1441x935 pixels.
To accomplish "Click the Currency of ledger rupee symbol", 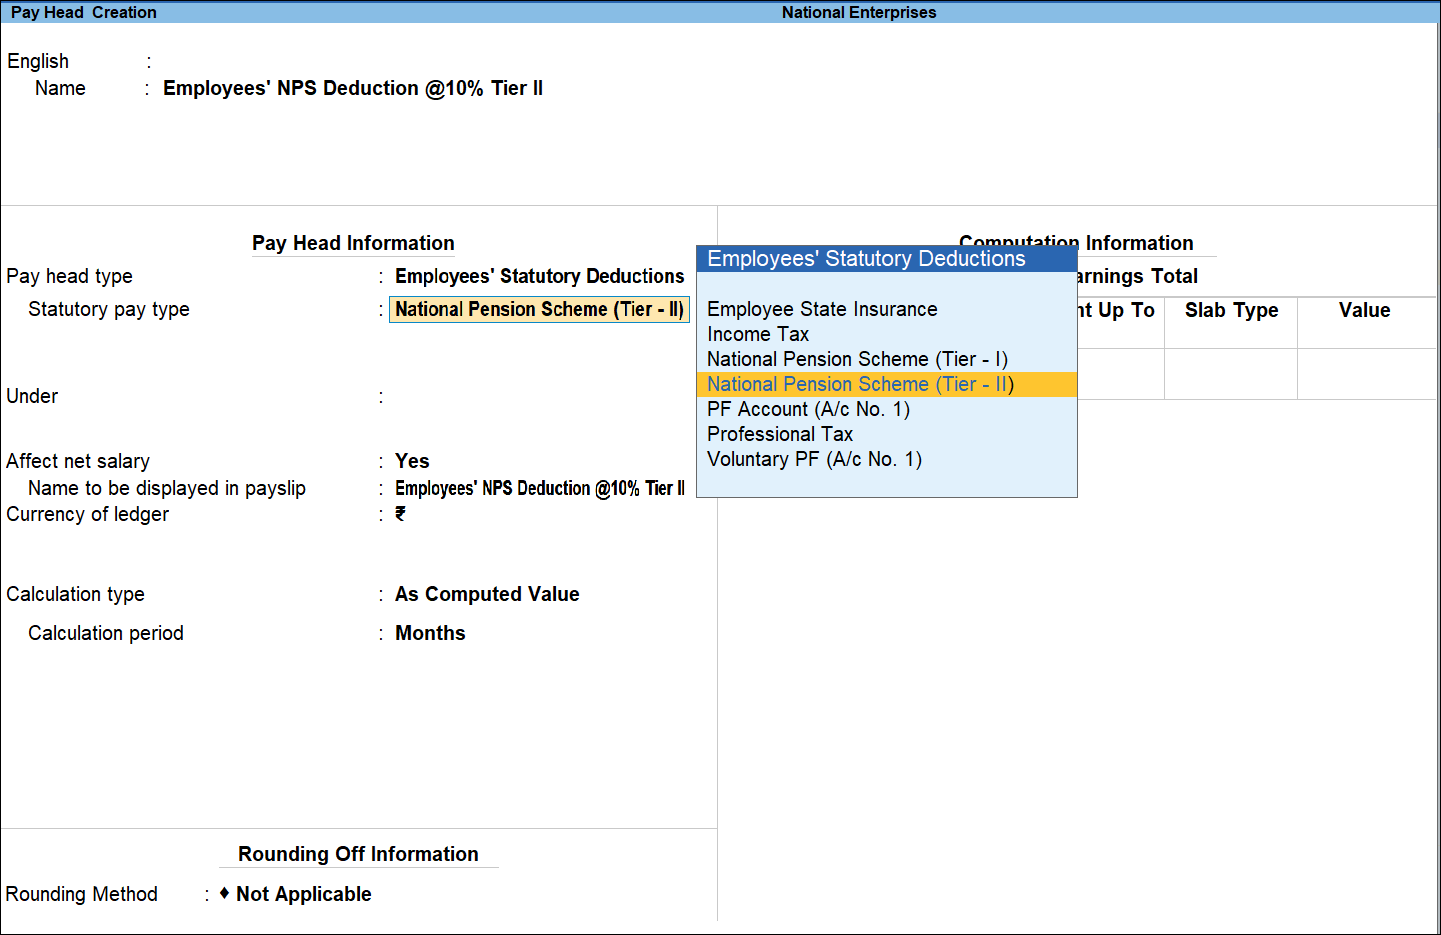I will click(x=400, y=514).
